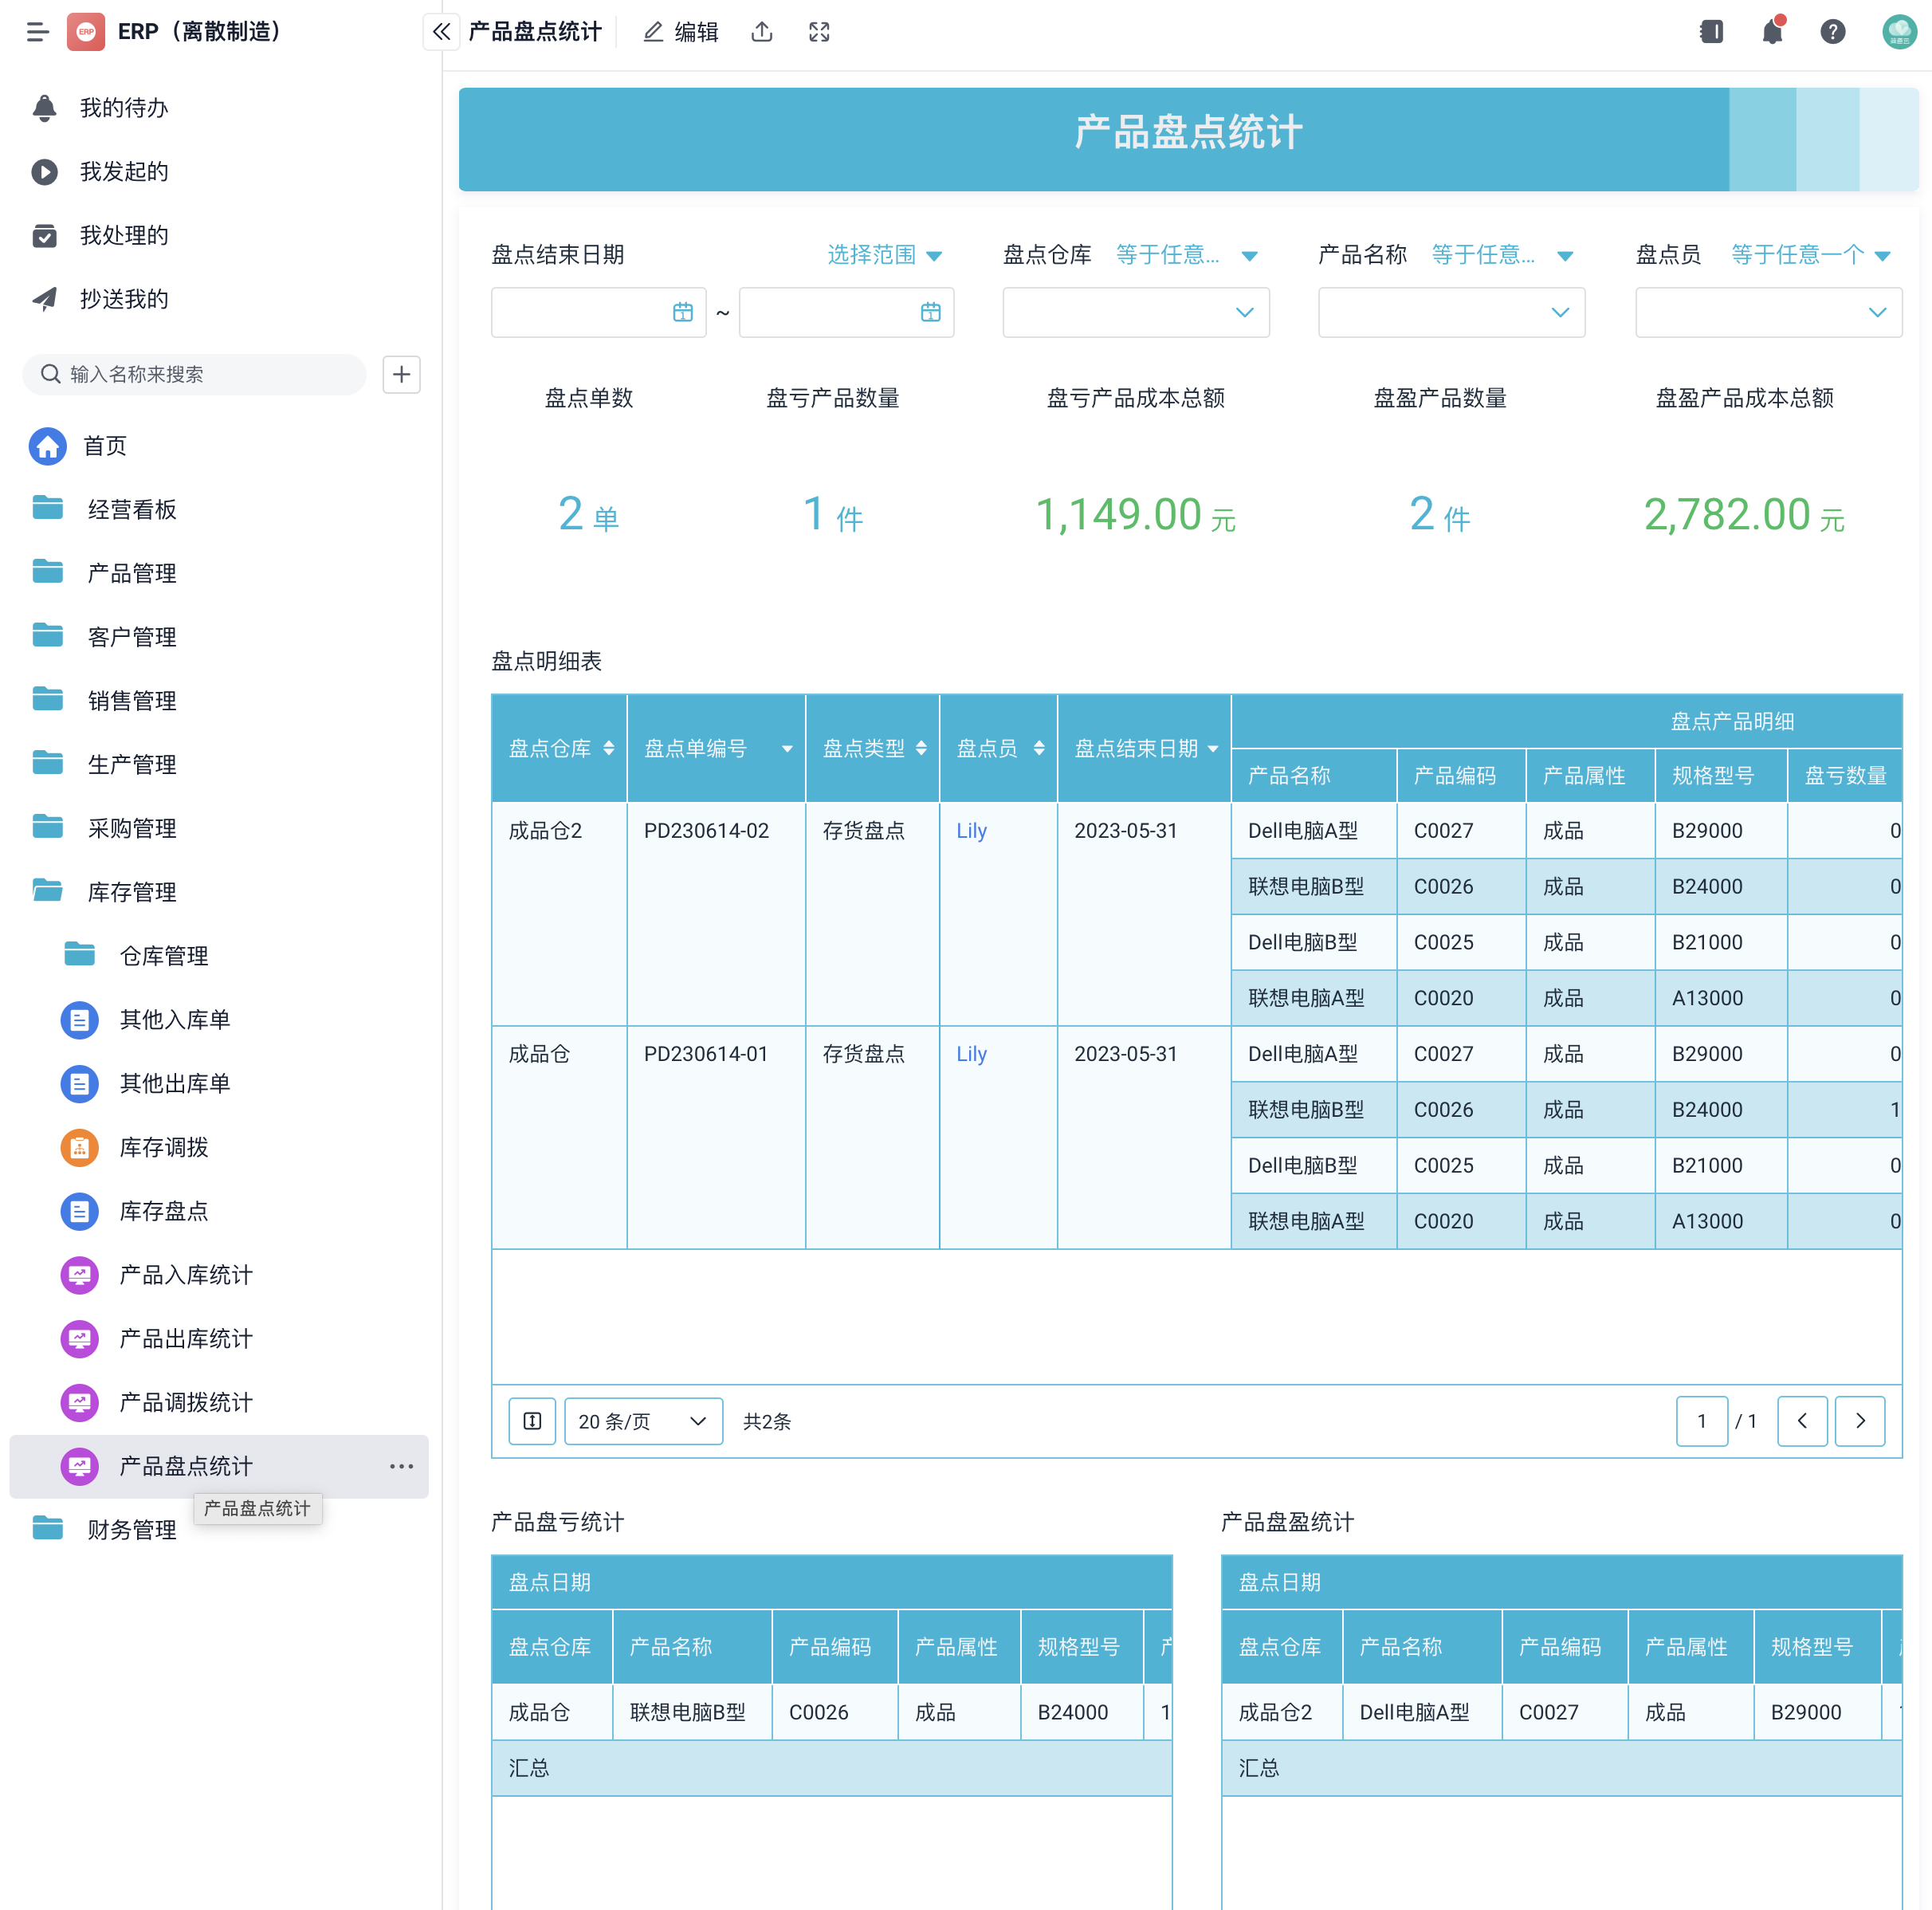Click the next page arrow button

tap(1860, 1421)
